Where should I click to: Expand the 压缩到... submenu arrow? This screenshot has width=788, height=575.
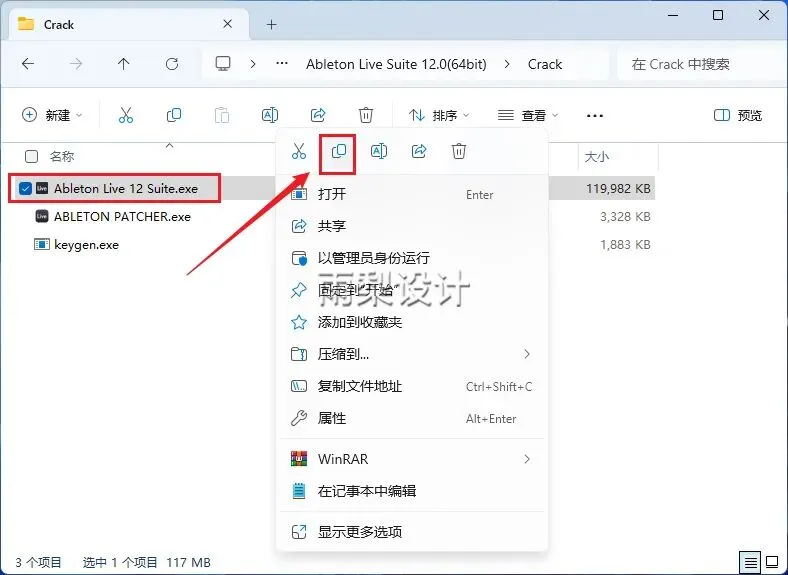pyautogui.click(x=527, y=354)
